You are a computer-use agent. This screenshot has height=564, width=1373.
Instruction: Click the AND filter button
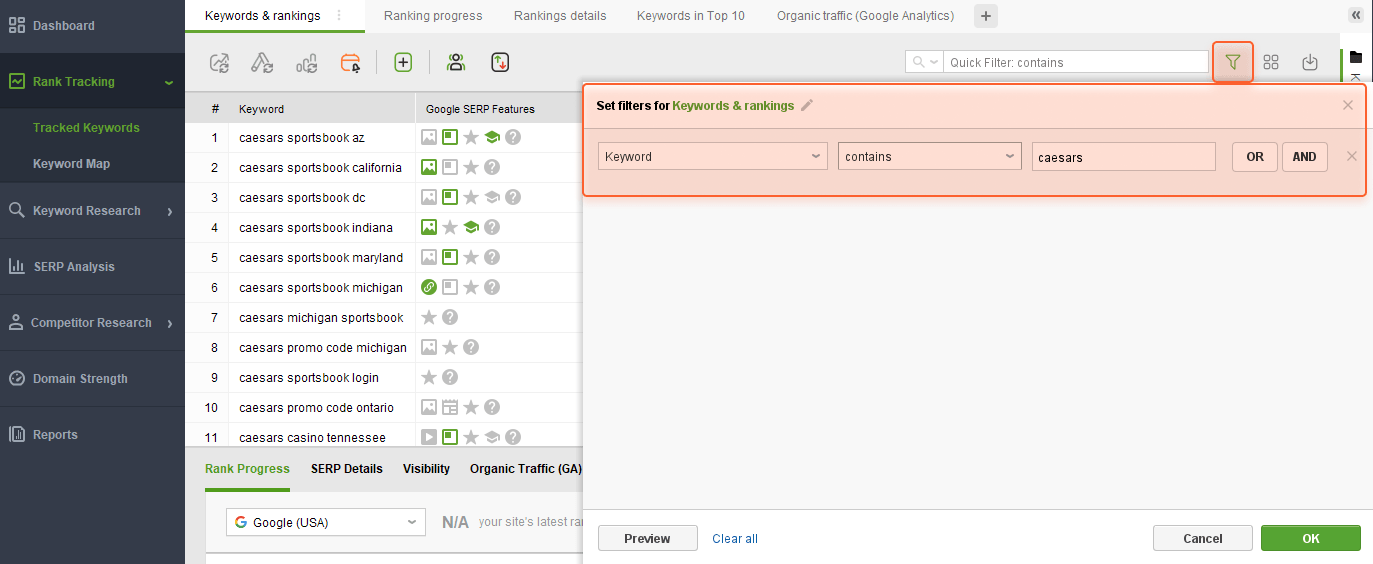1305,157
